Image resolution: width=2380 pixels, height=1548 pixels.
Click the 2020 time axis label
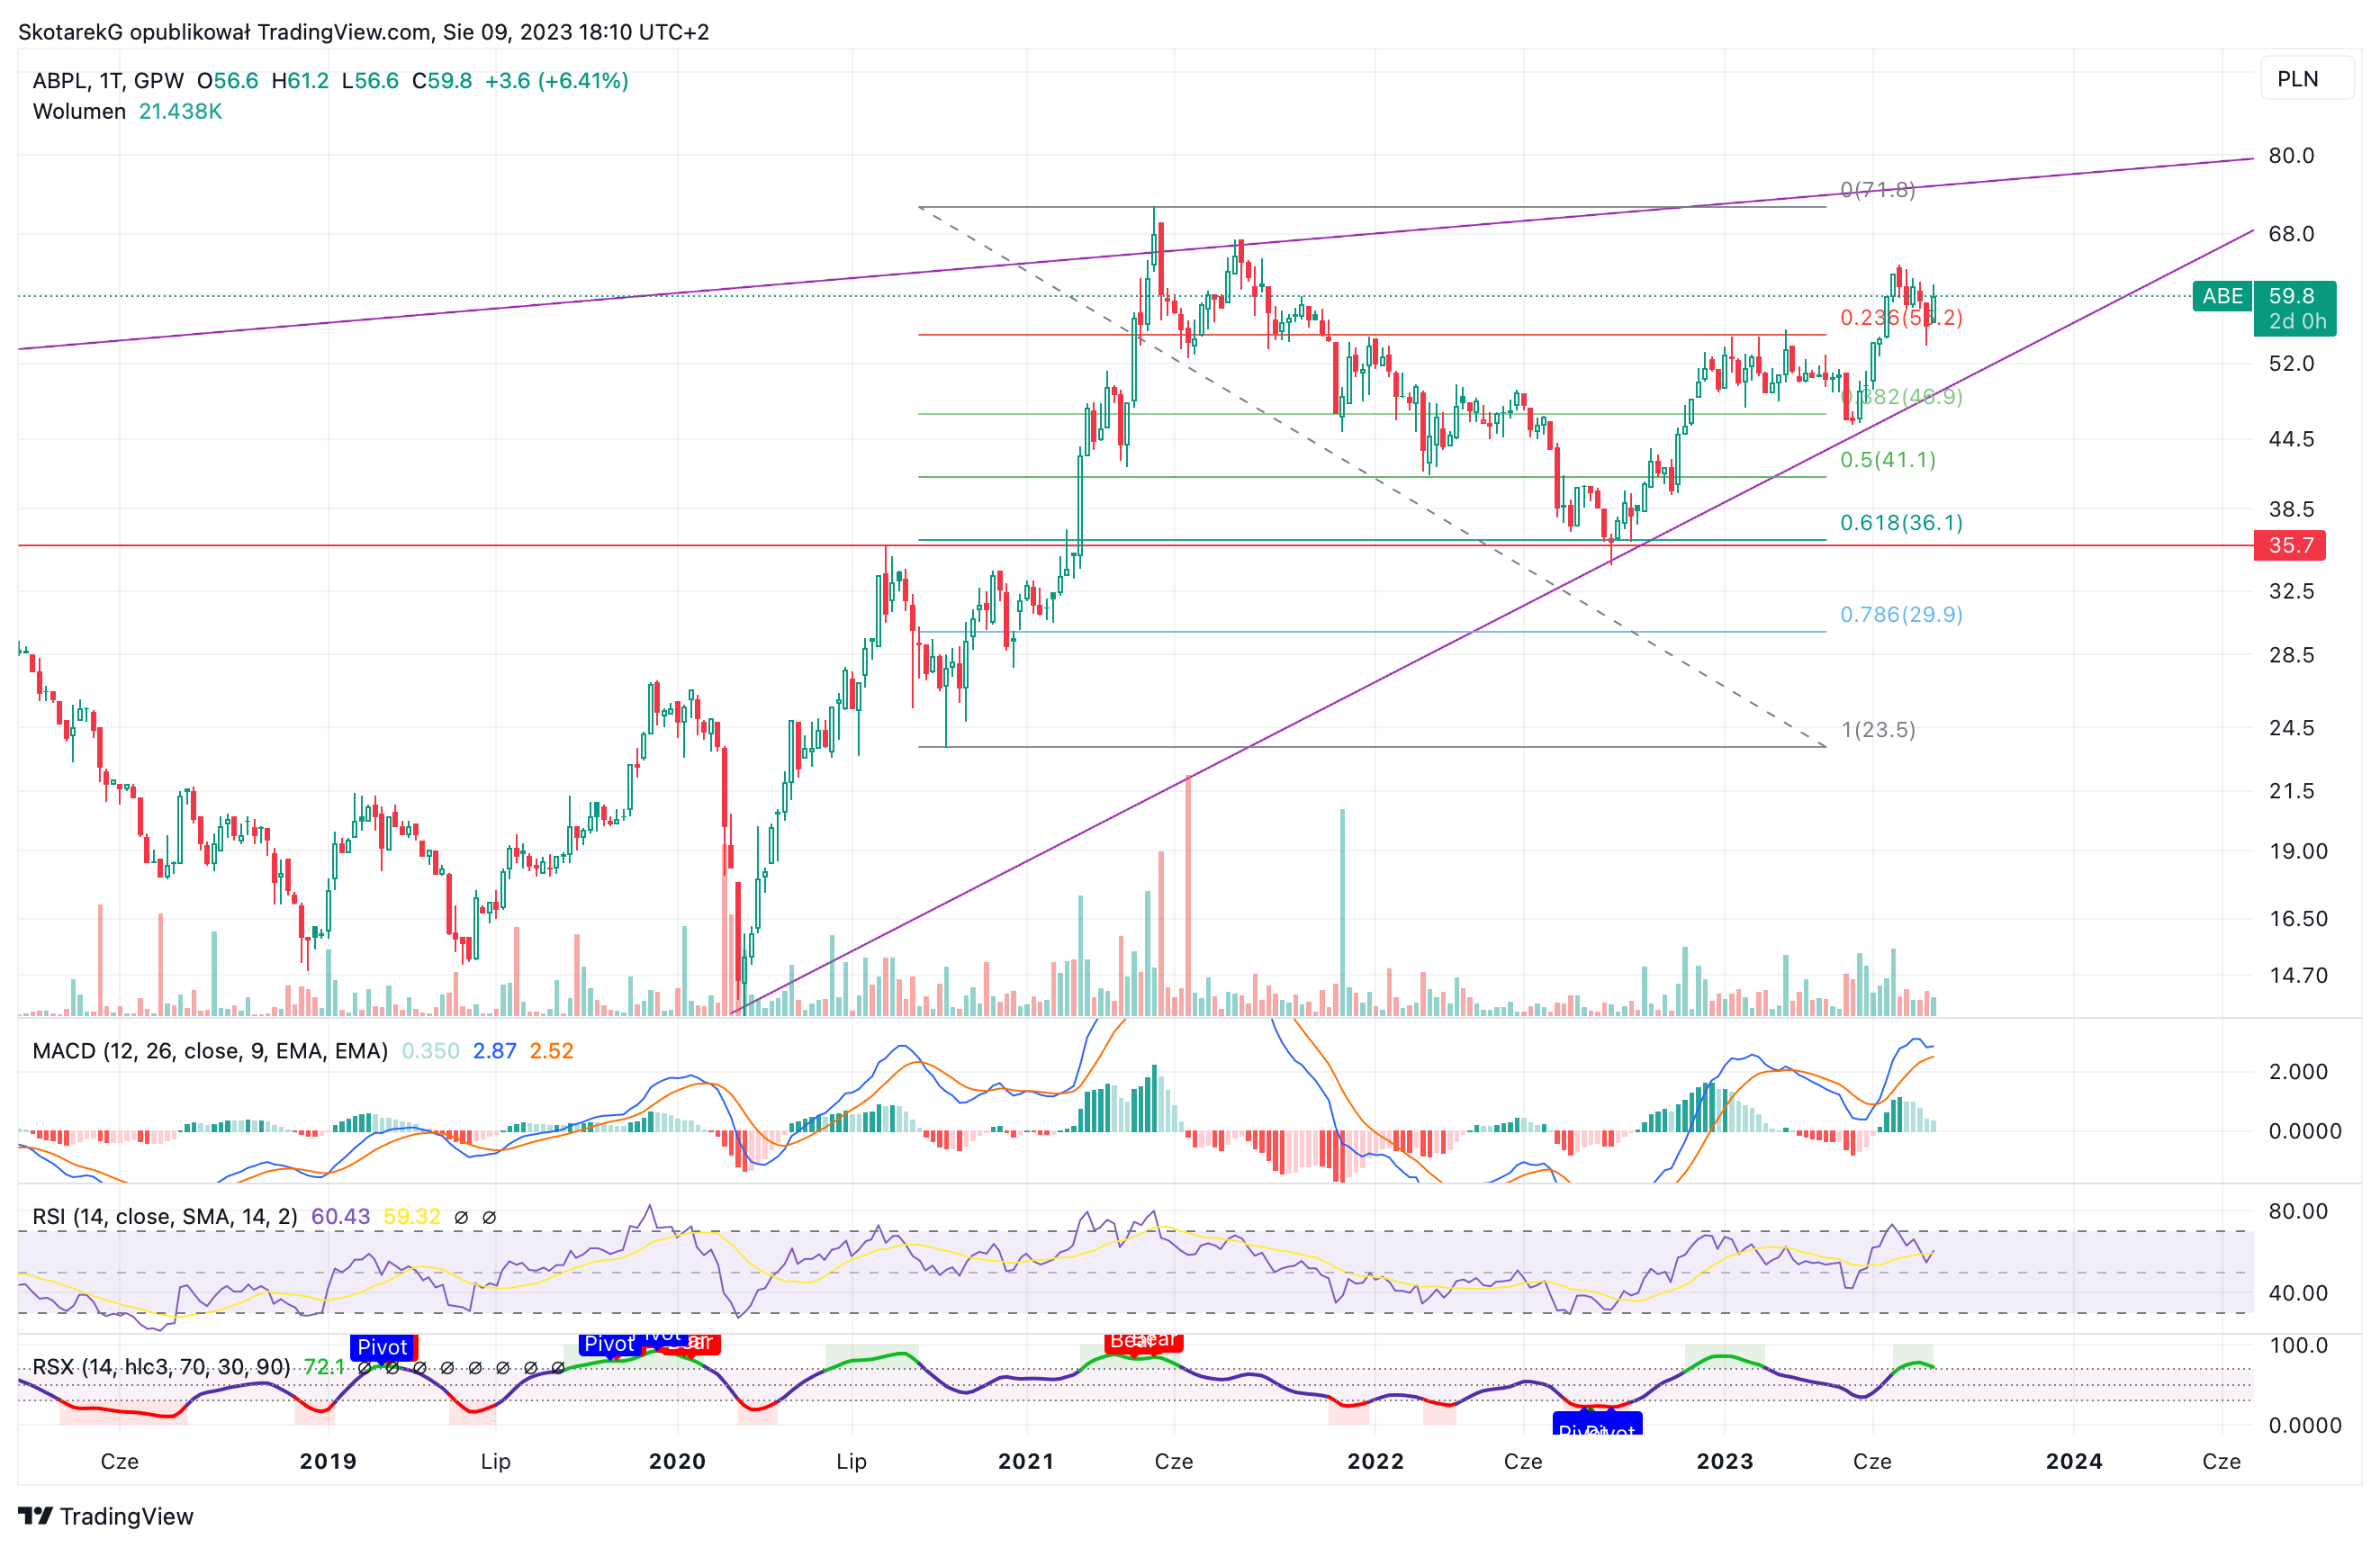point(677,1462)
